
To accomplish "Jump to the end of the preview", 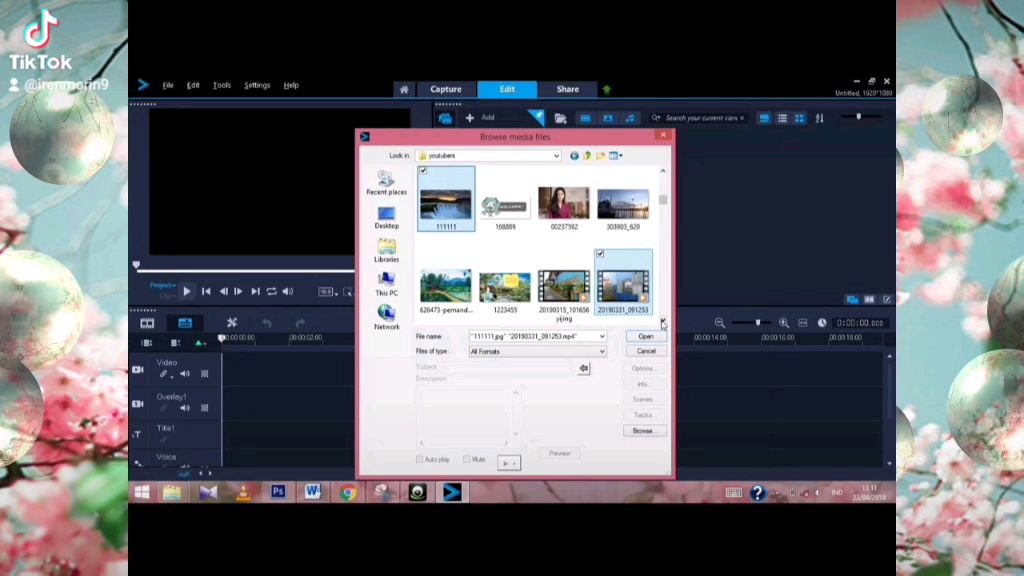I will pos(255,291).
